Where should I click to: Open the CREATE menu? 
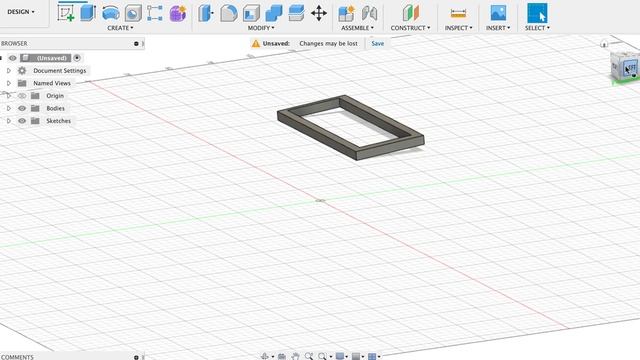120,28
